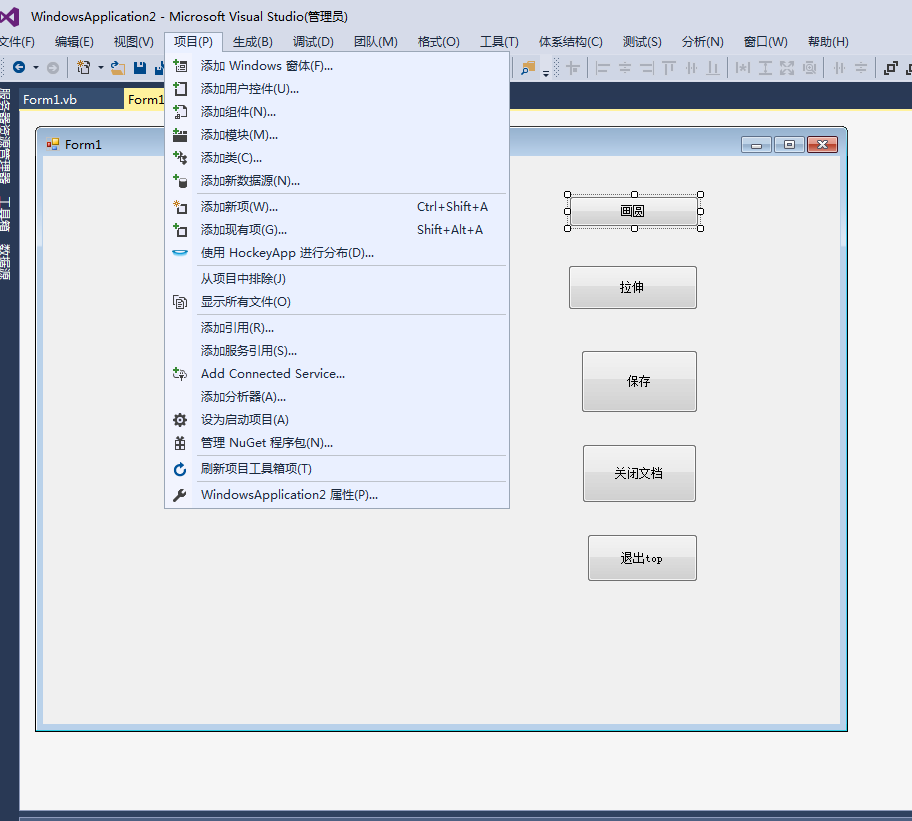Viewport: 912px width, 821px height.
Task: Select 添加类(C)... menu entry
Action: (x=337, y=158)
